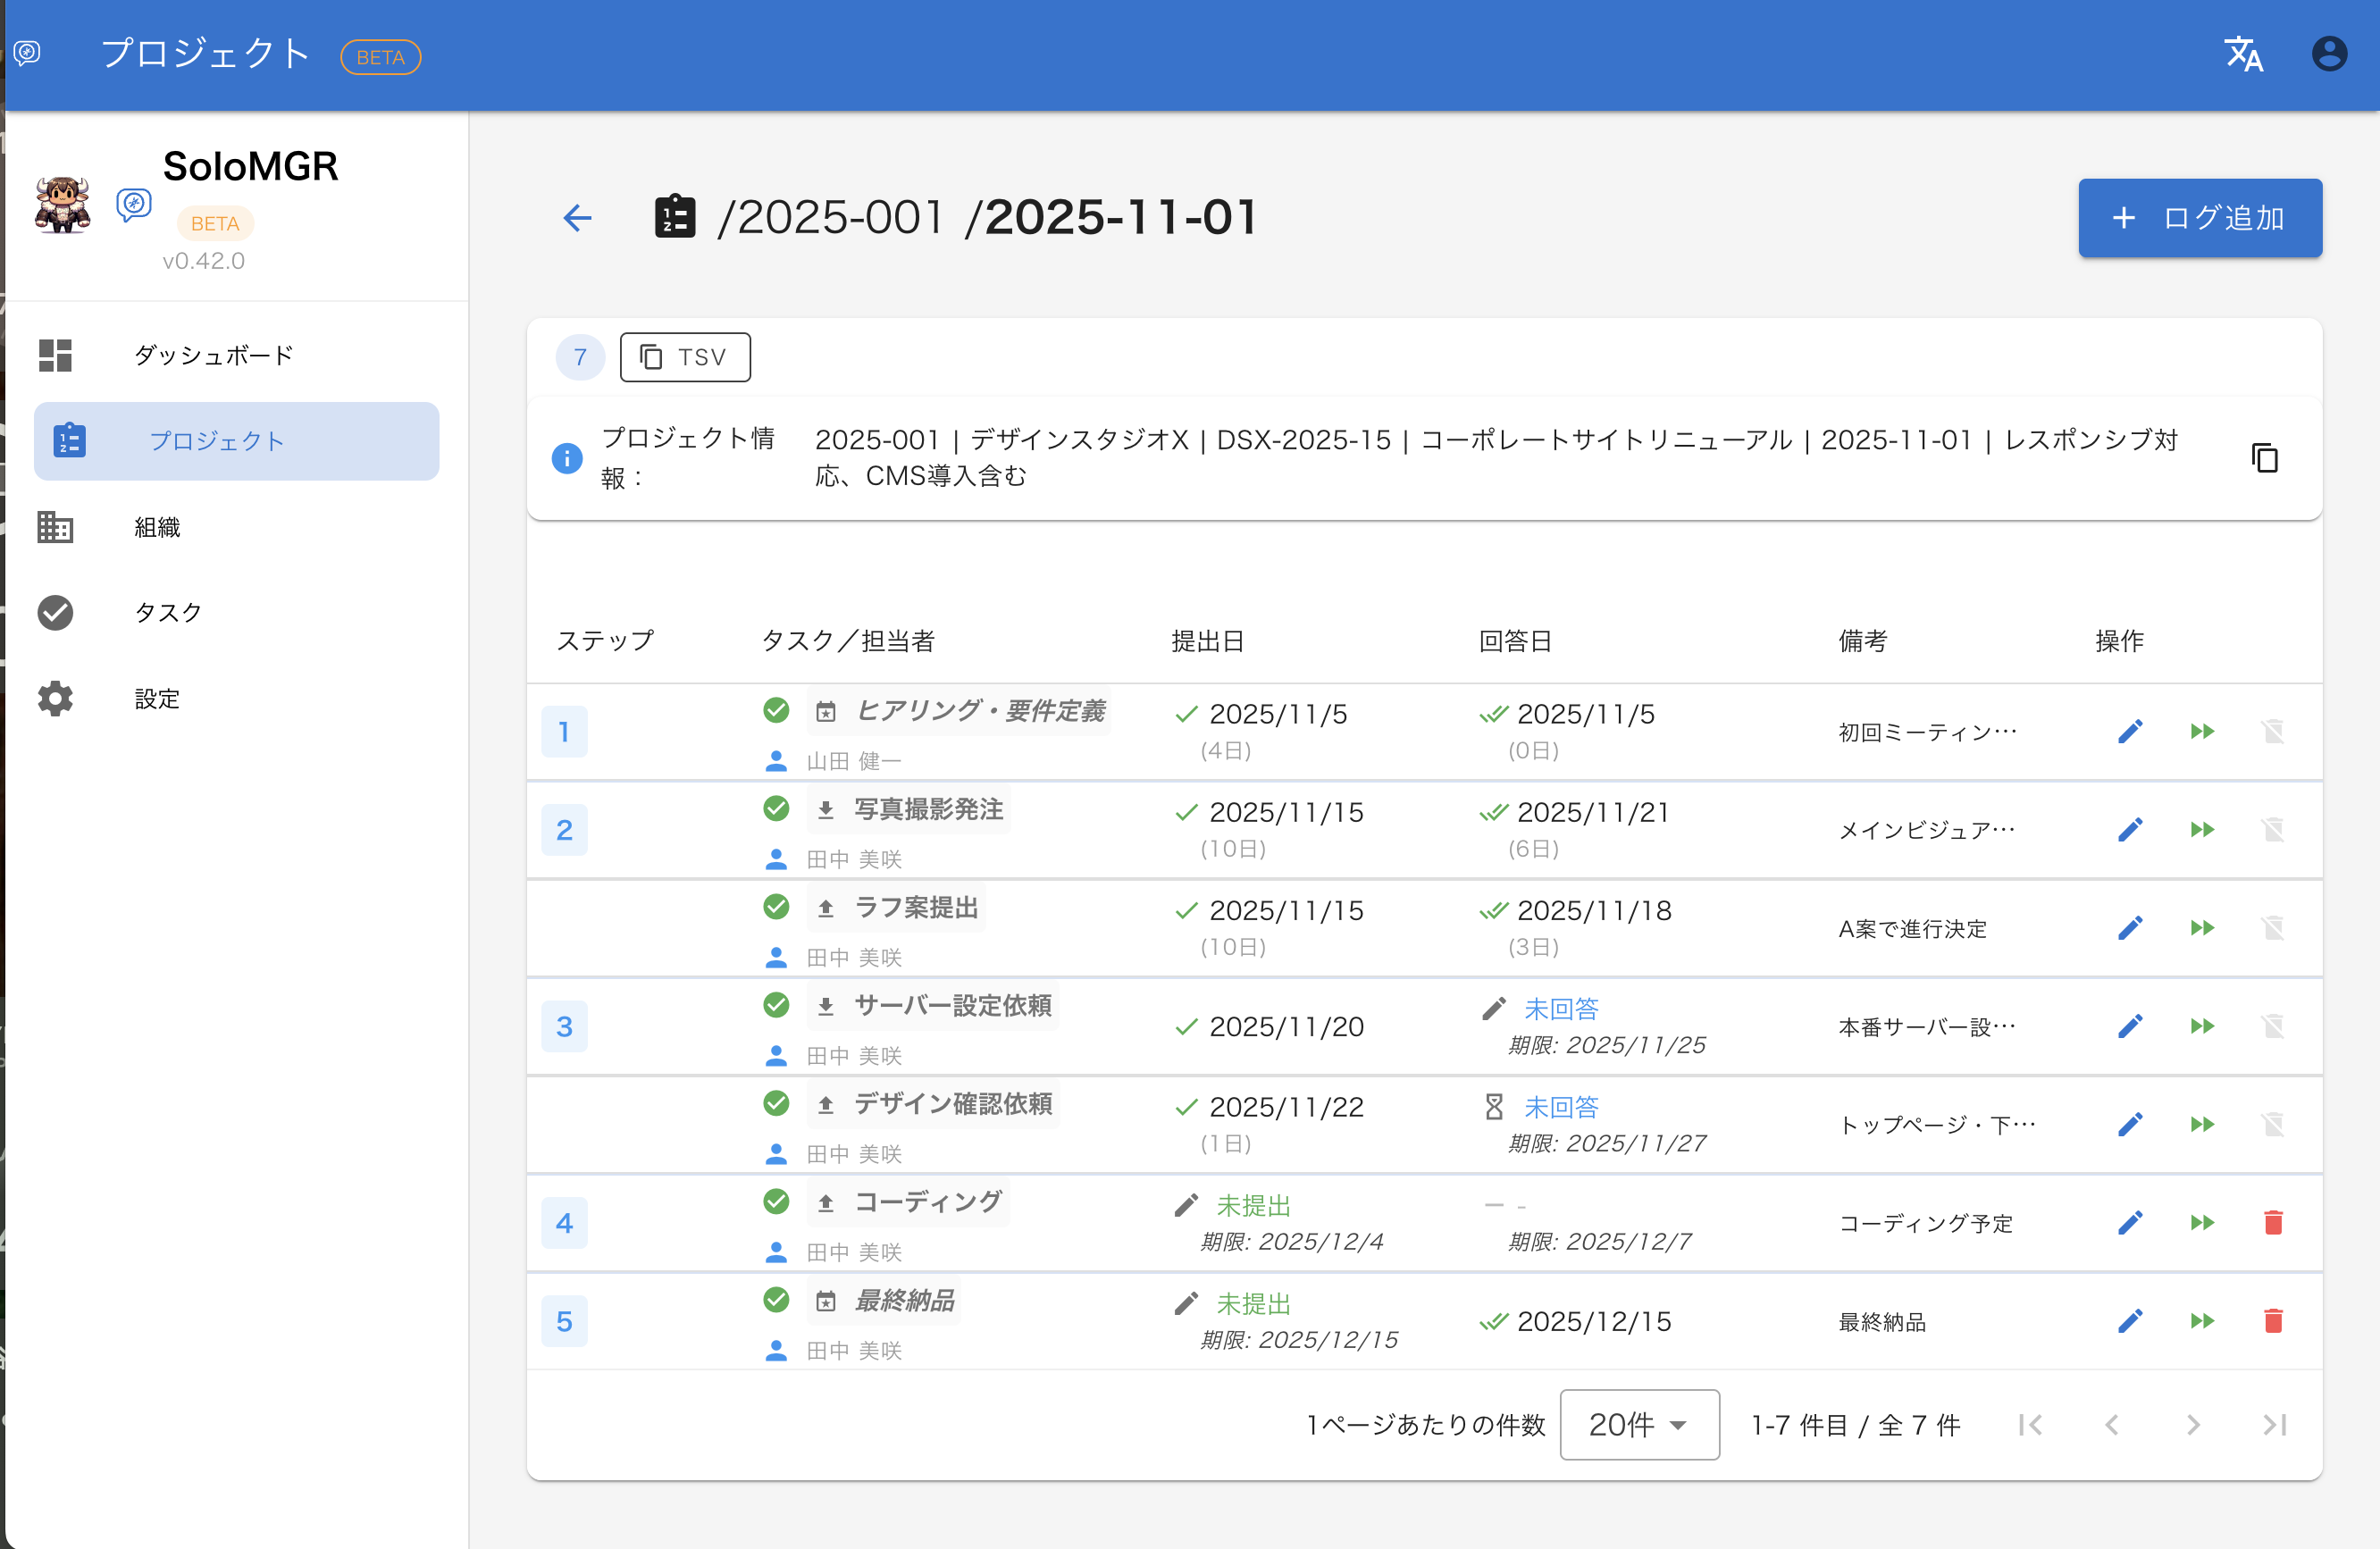Open the account profile icon
2380x1549 pixels.
(x=2329, y=53)
